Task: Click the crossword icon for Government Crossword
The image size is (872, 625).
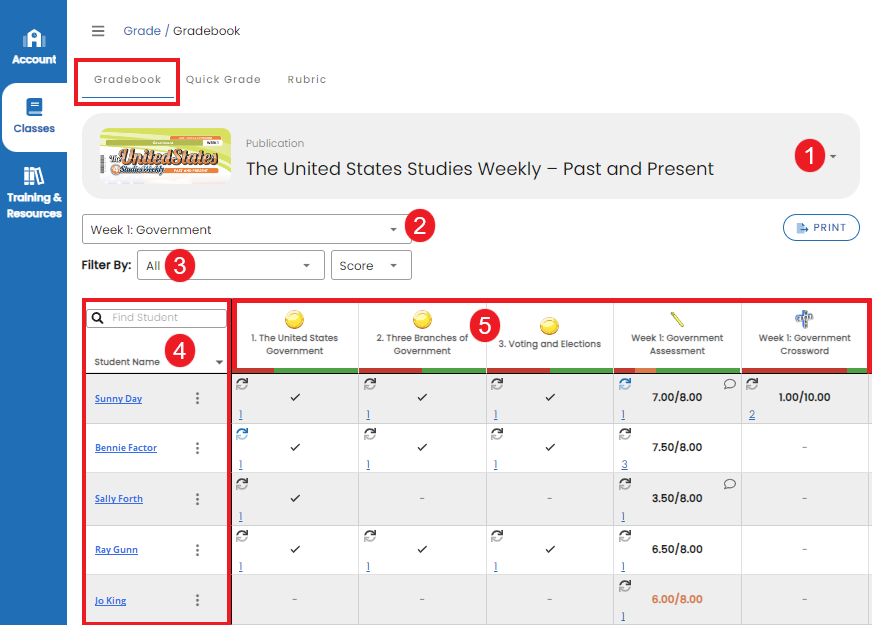Action: click(804, 319)
